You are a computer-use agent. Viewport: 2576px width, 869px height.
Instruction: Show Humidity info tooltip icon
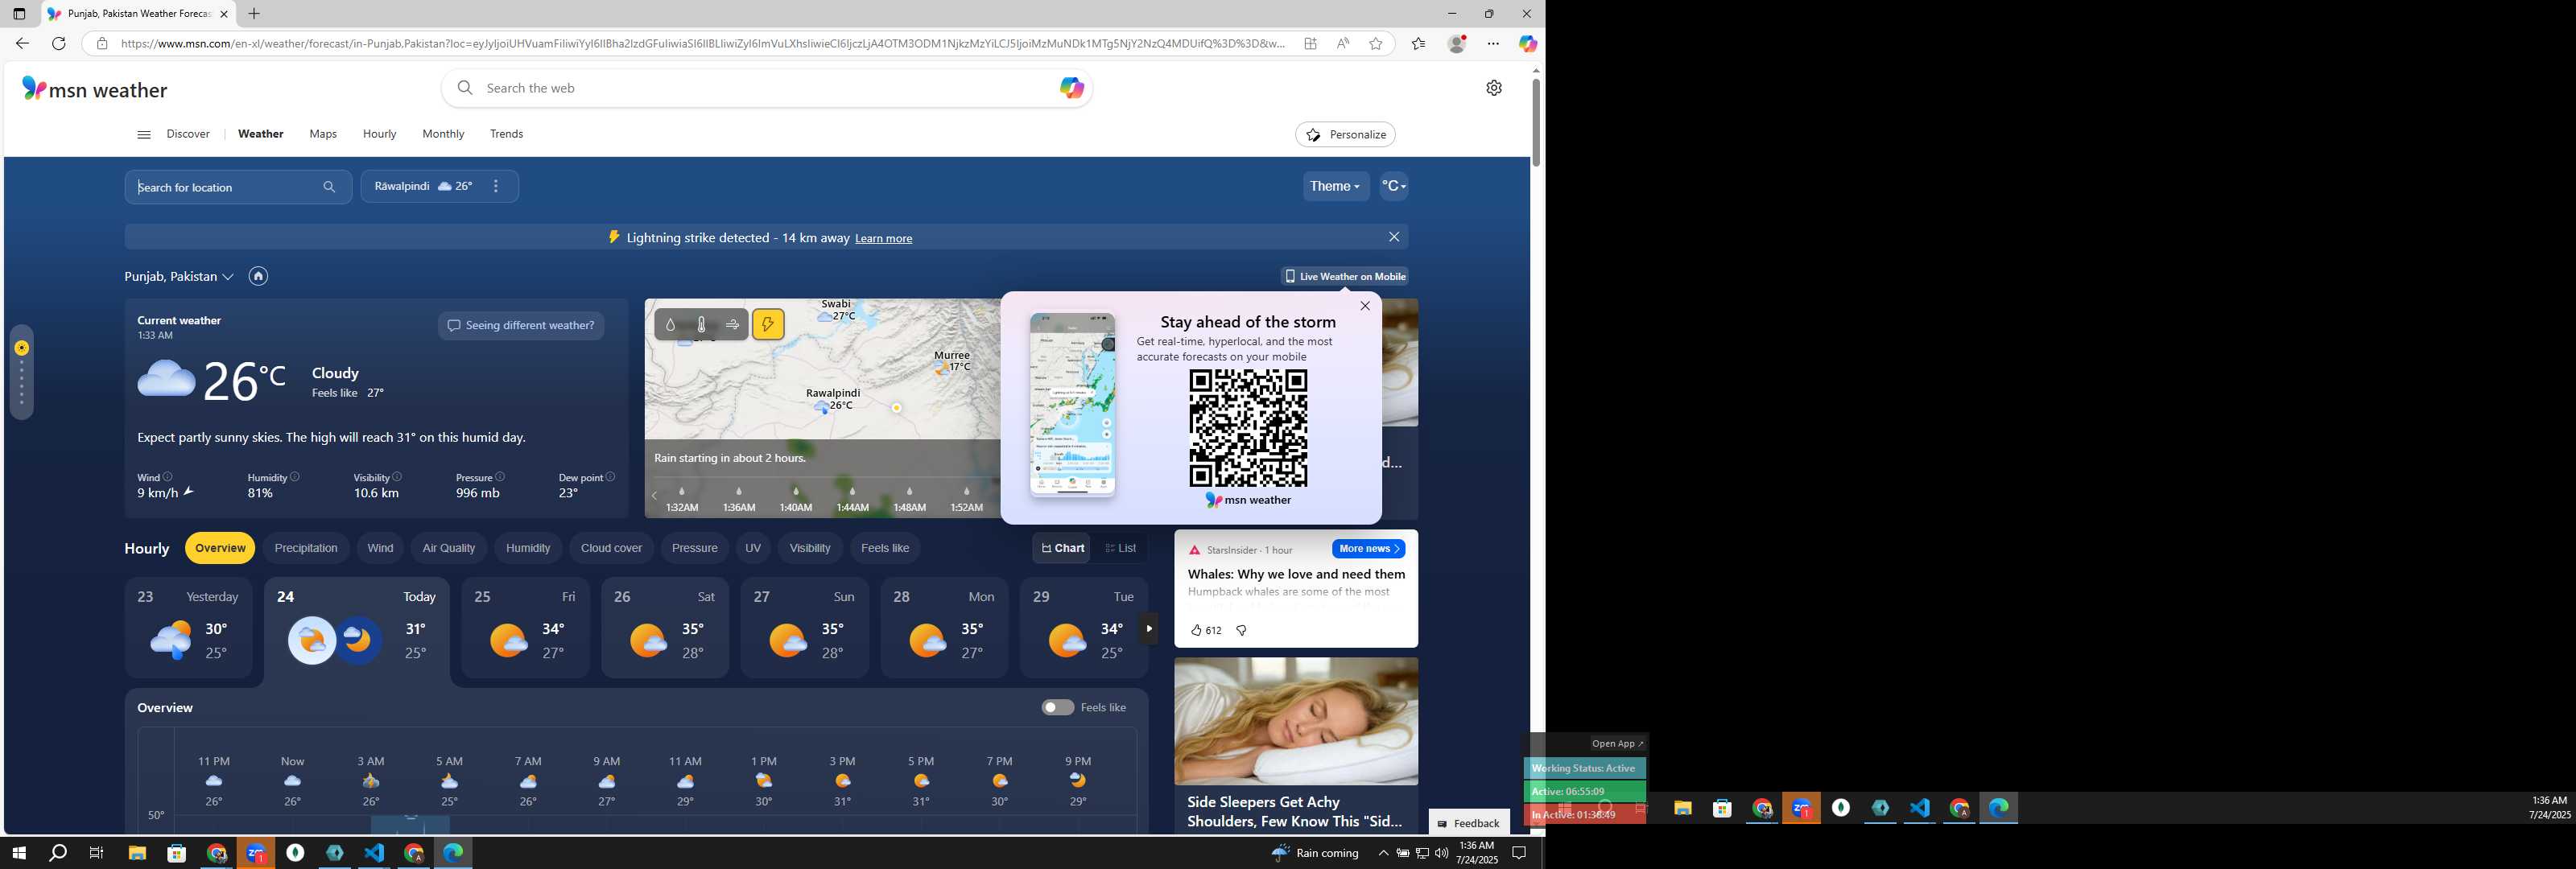[x=295, y=477]
